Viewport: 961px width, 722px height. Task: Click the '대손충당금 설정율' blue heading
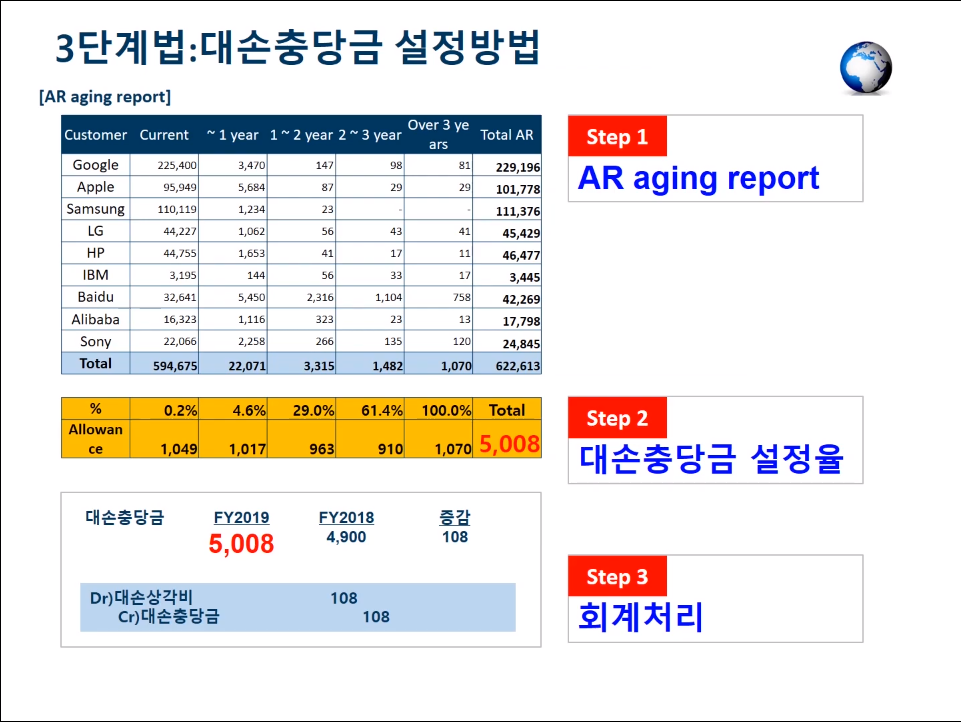(x=711, y=458)
